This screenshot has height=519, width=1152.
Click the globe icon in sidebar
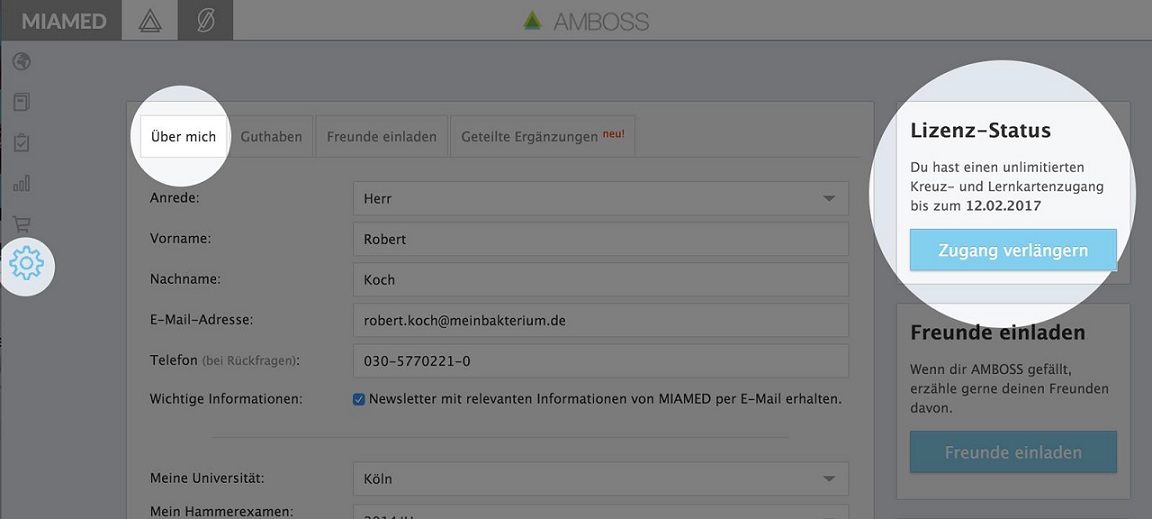[21, 61]
